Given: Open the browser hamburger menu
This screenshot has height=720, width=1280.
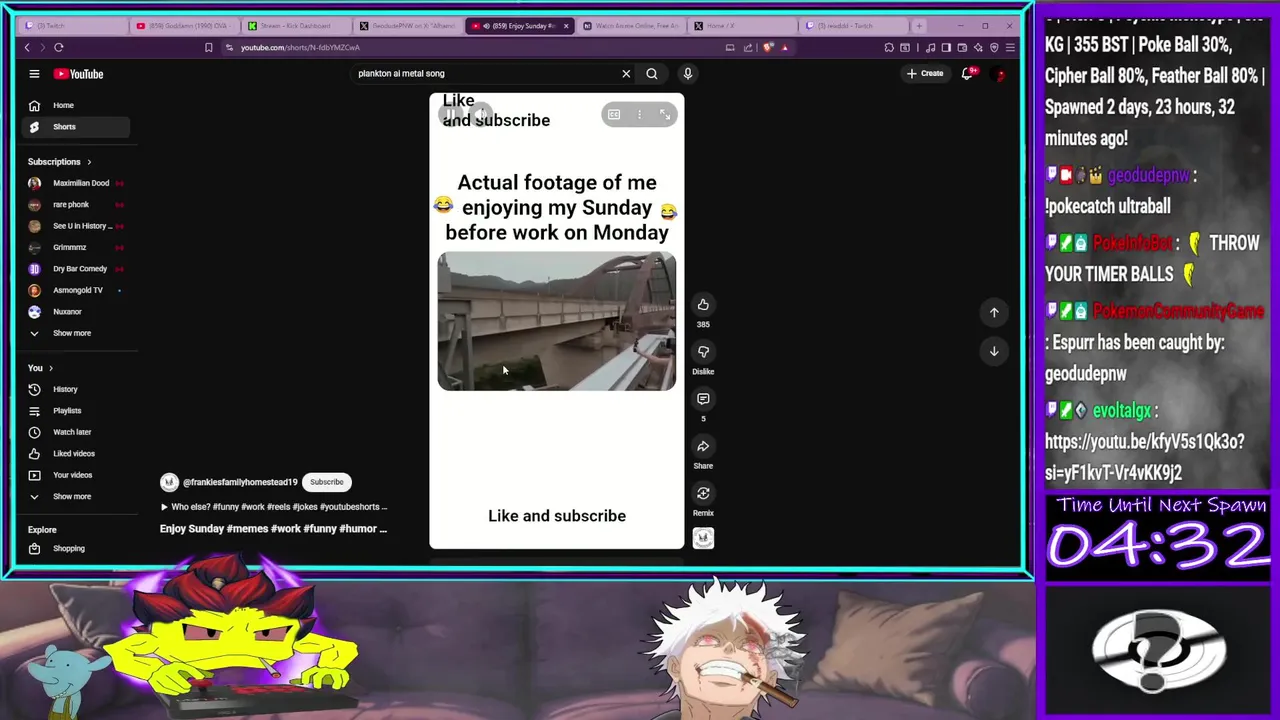Looking at the screenshot, I should click(x=1010, y=47).
